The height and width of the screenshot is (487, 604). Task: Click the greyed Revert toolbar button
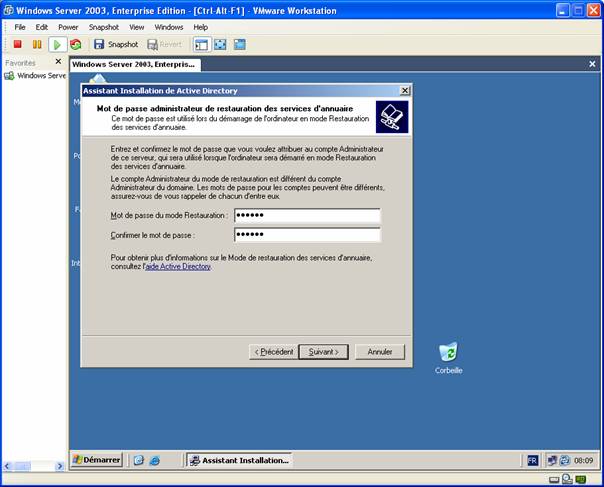coord(164,44)
